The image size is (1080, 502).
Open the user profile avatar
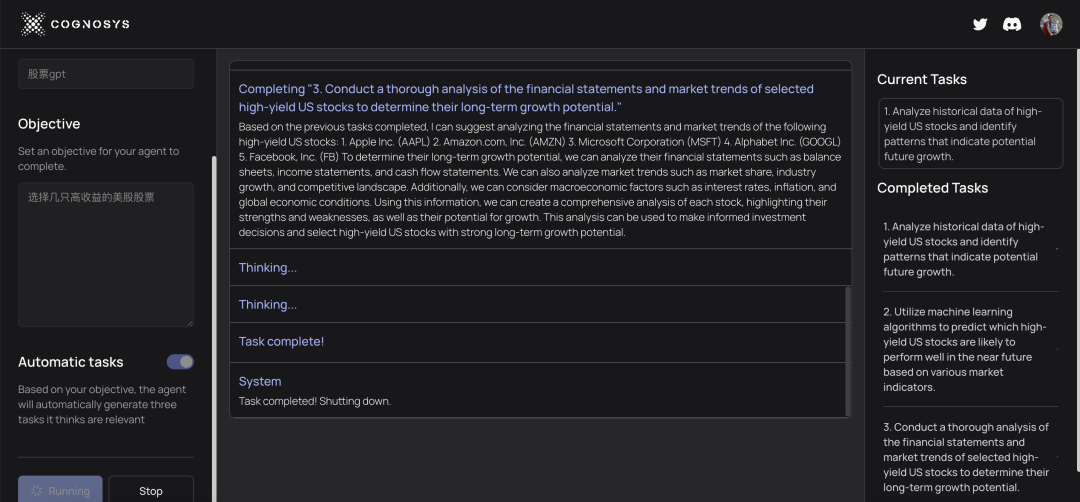click(1051, 24)
